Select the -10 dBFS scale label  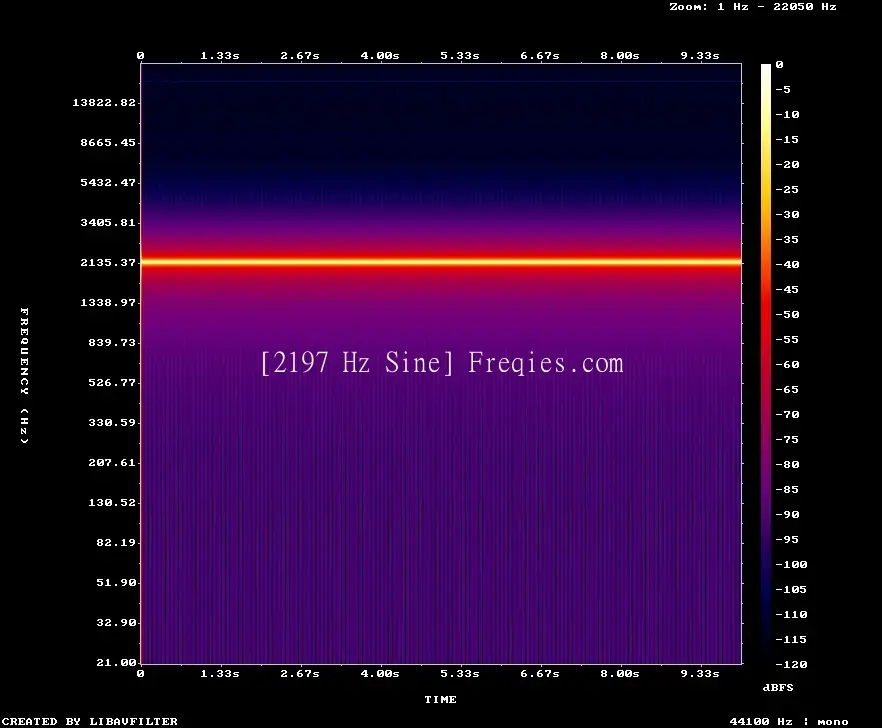787,115
